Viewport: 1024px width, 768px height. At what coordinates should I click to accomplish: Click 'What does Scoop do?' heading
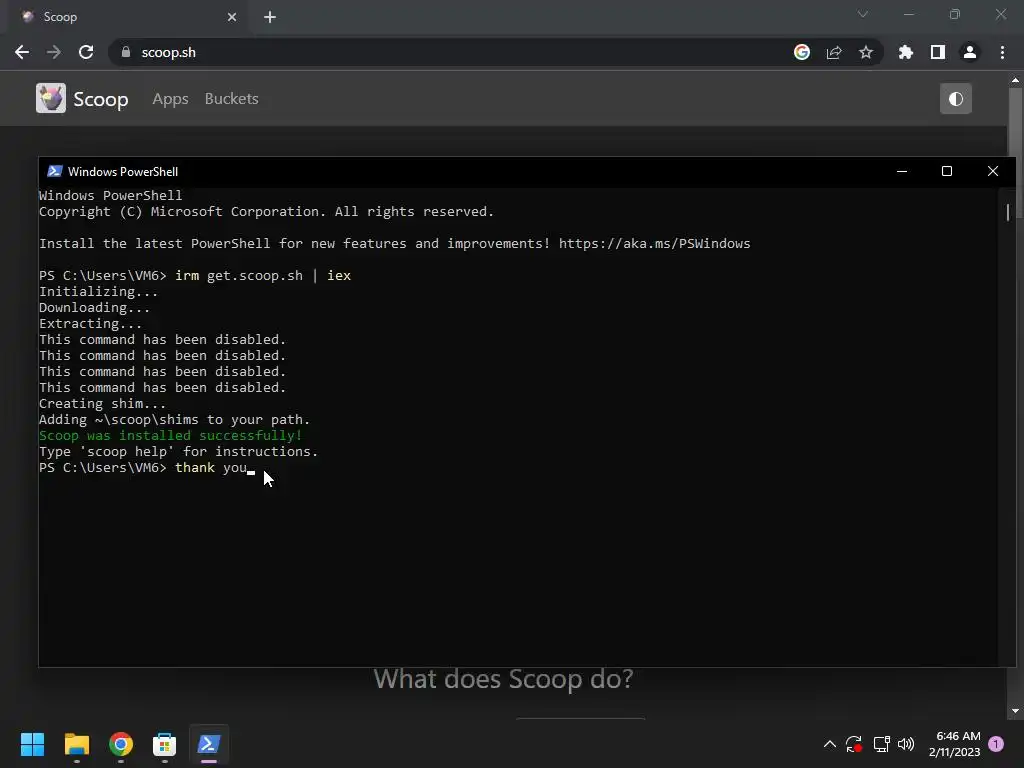(x=504, y=679)
